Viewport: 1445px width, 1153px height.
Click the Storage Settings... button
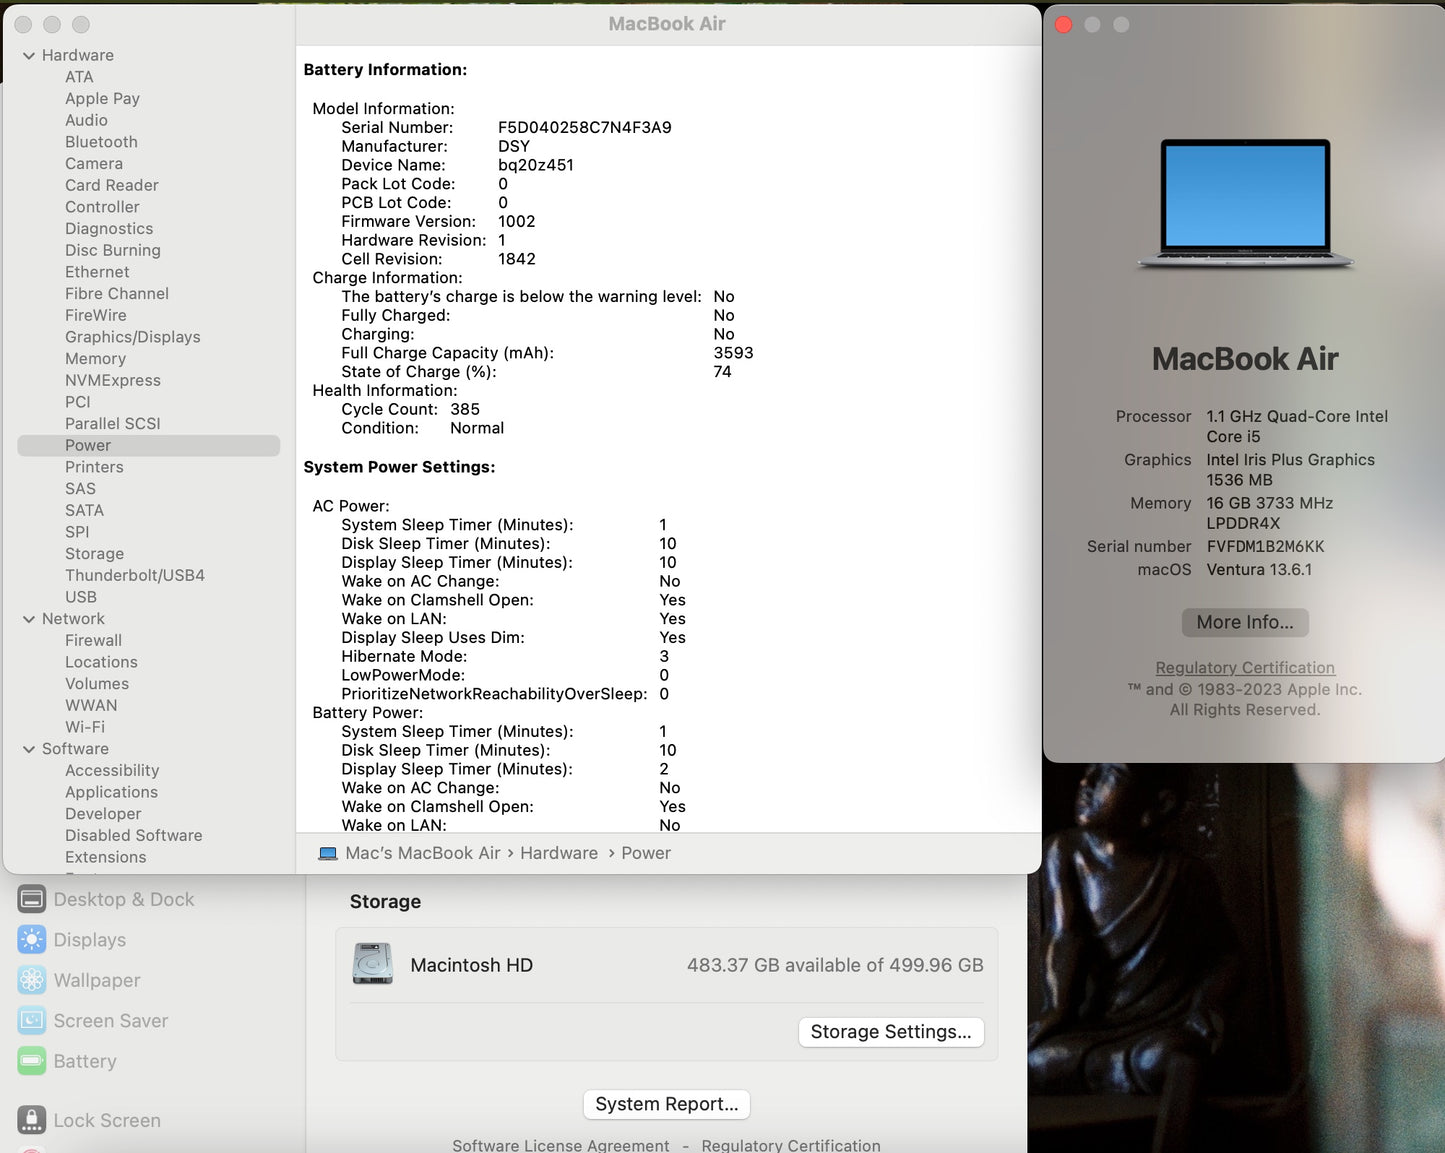click(x=891, y=1032)
